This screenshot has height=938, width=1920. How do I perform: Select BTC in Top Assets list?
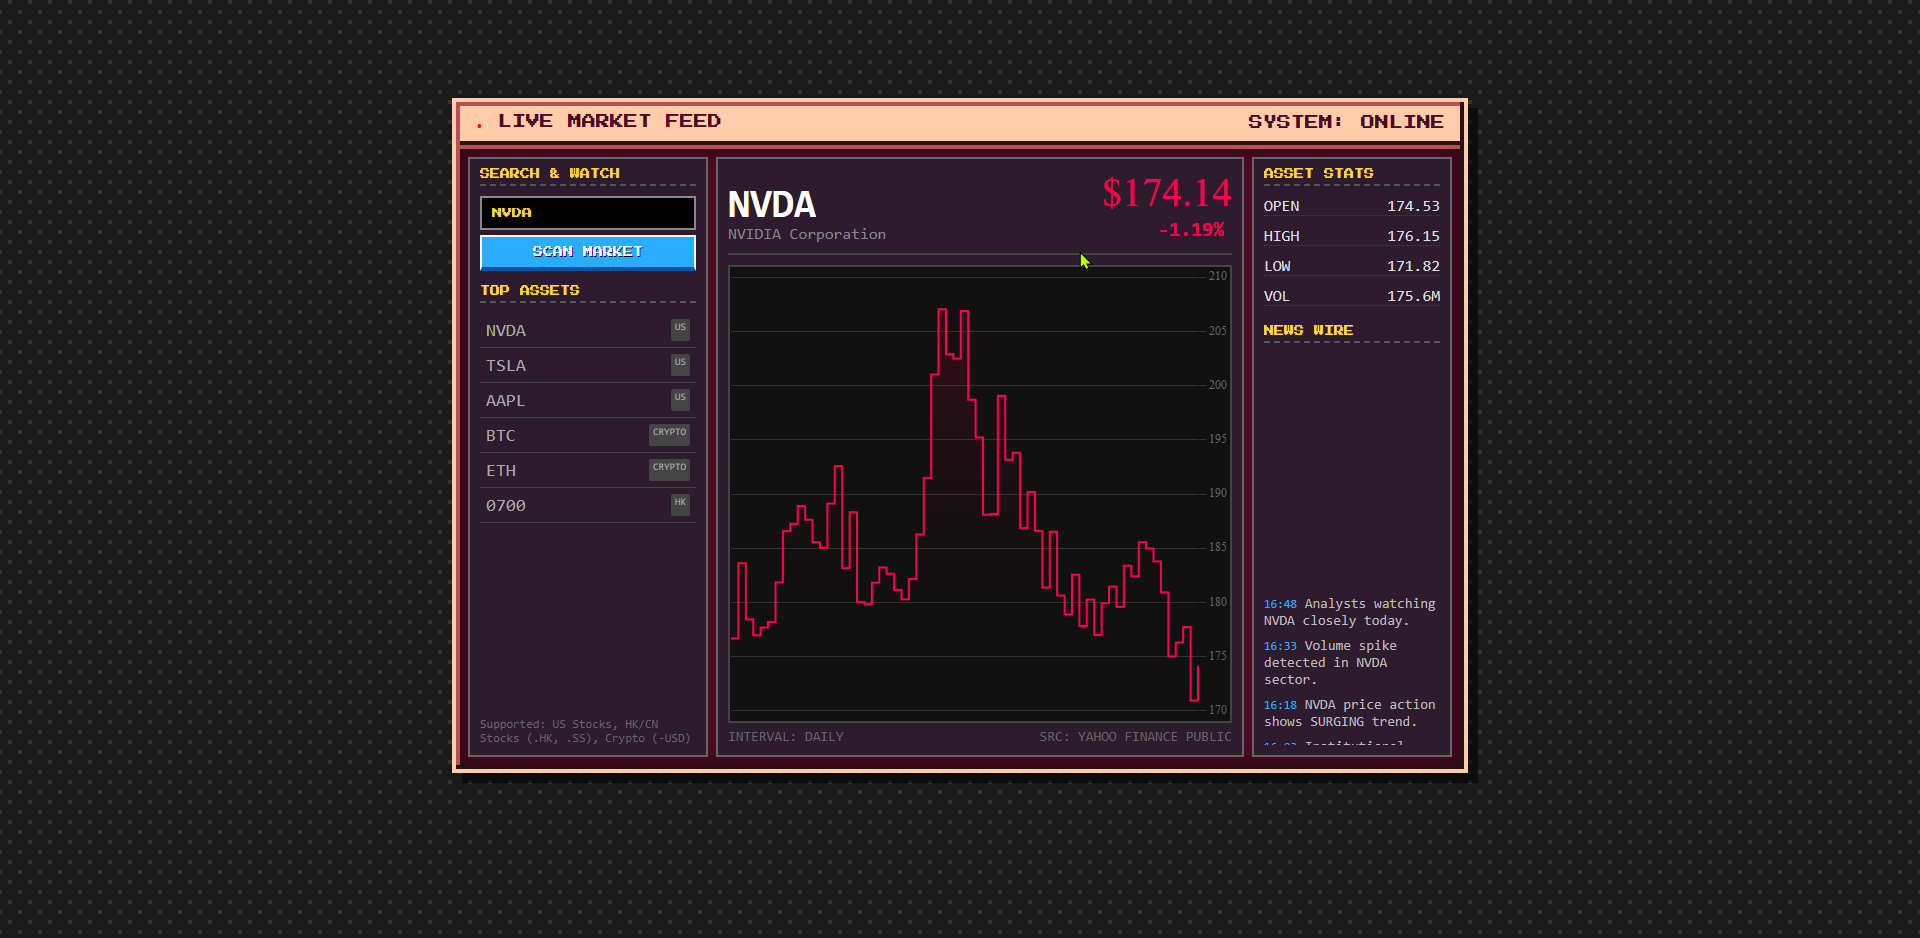588,435
